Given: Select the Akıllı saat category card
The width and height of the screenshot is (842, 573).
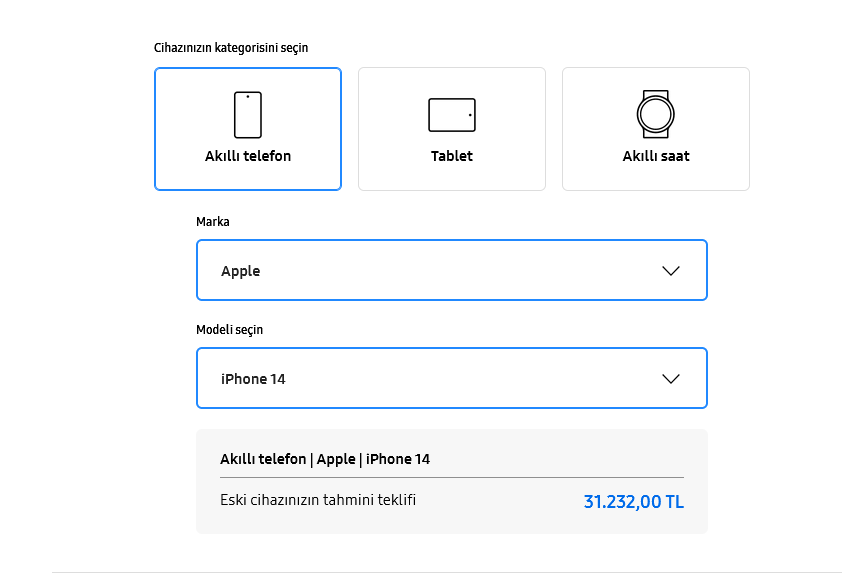Looking at the screenshot, I should pos(656,129).
